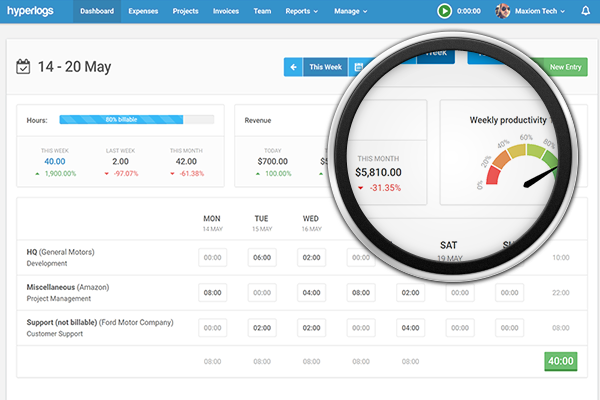Screen dimensions: 600x400
Task: Click the Development task label
Action: (x=47, y=263)
